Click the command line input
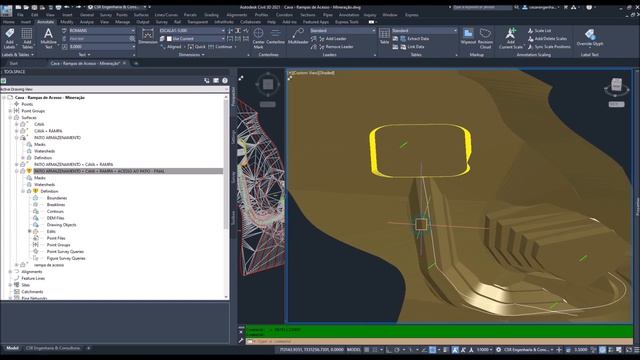Image resolution: width=640 pixels, height=360 pixels. [439, 341]
